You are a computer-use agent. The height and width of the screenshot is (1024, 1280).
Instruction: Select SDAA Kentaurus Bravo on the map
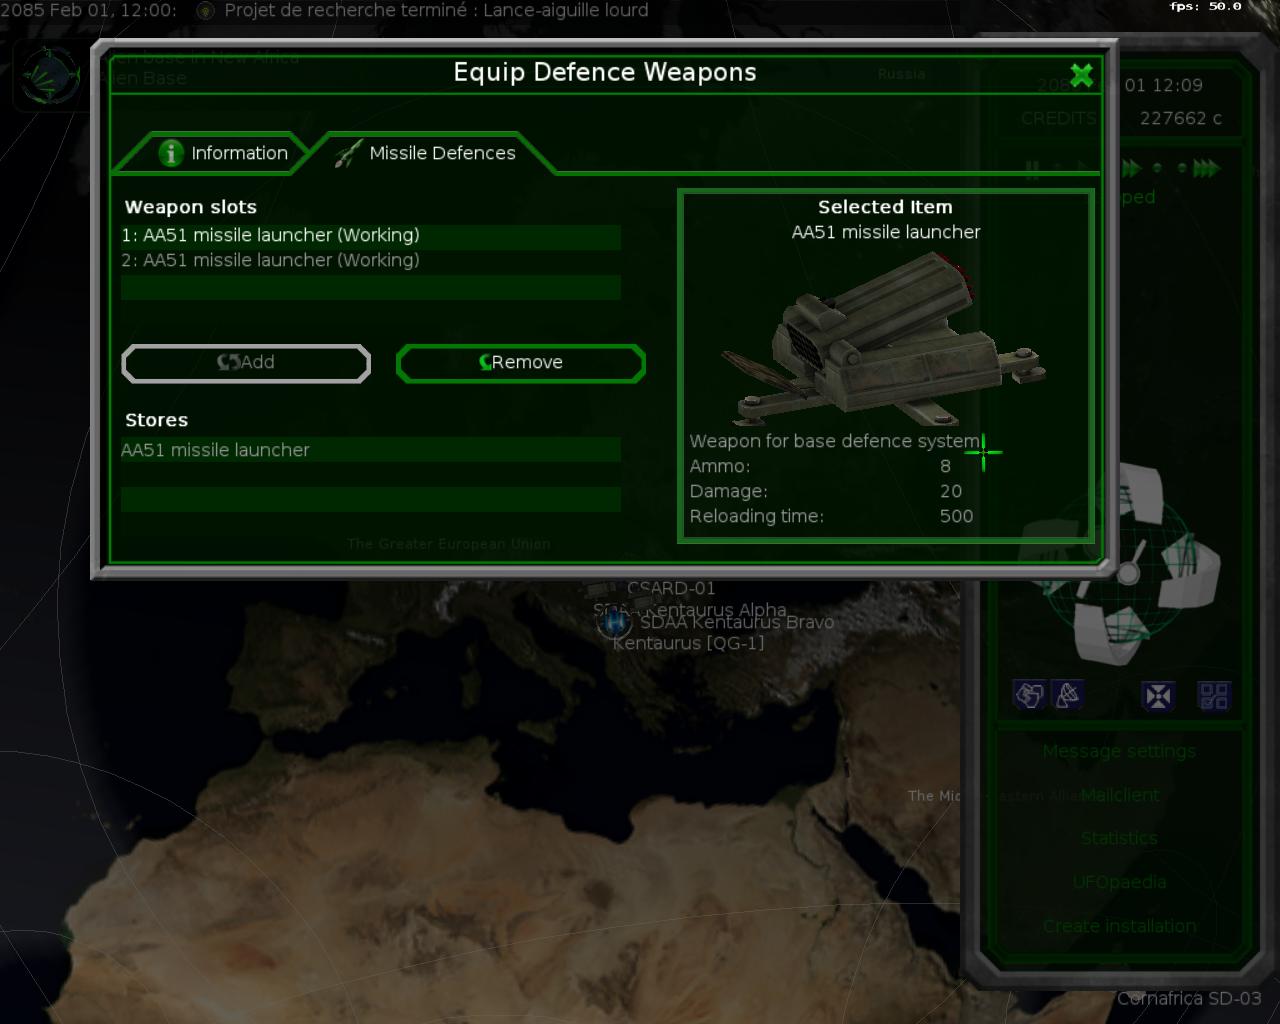(x=737, y=622)
